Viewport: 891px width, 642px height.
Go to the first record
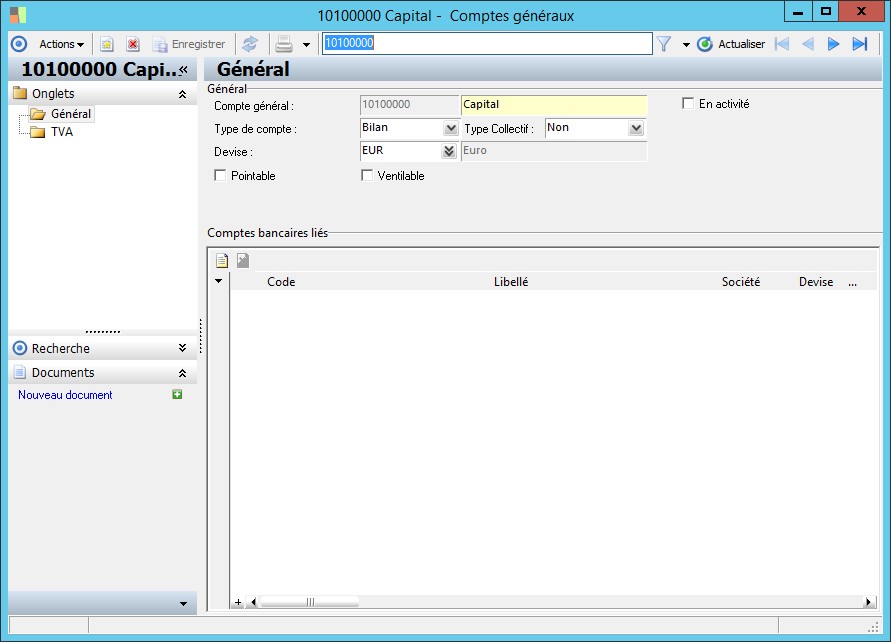782,44
